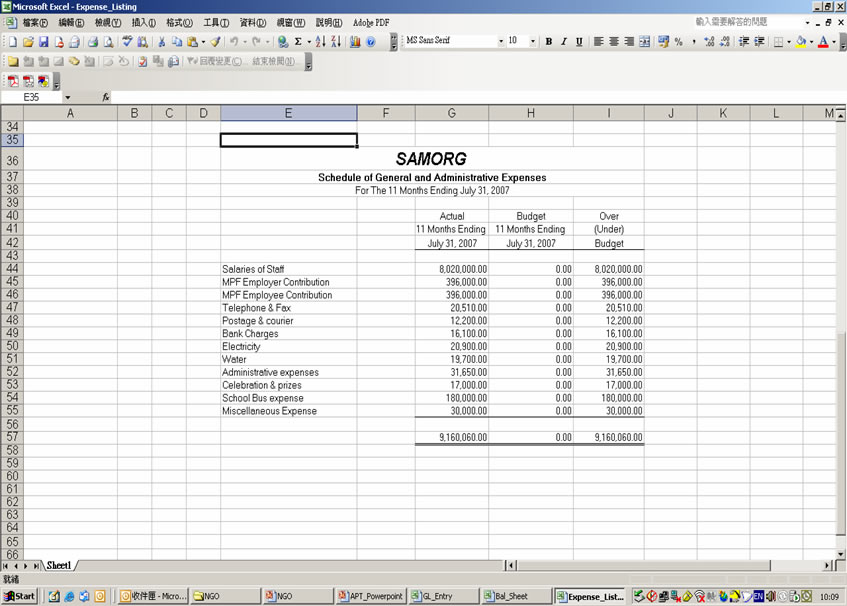
Task: Run spelling check from the toolbar
Action: pyautogui.click(x=127, y=42)
